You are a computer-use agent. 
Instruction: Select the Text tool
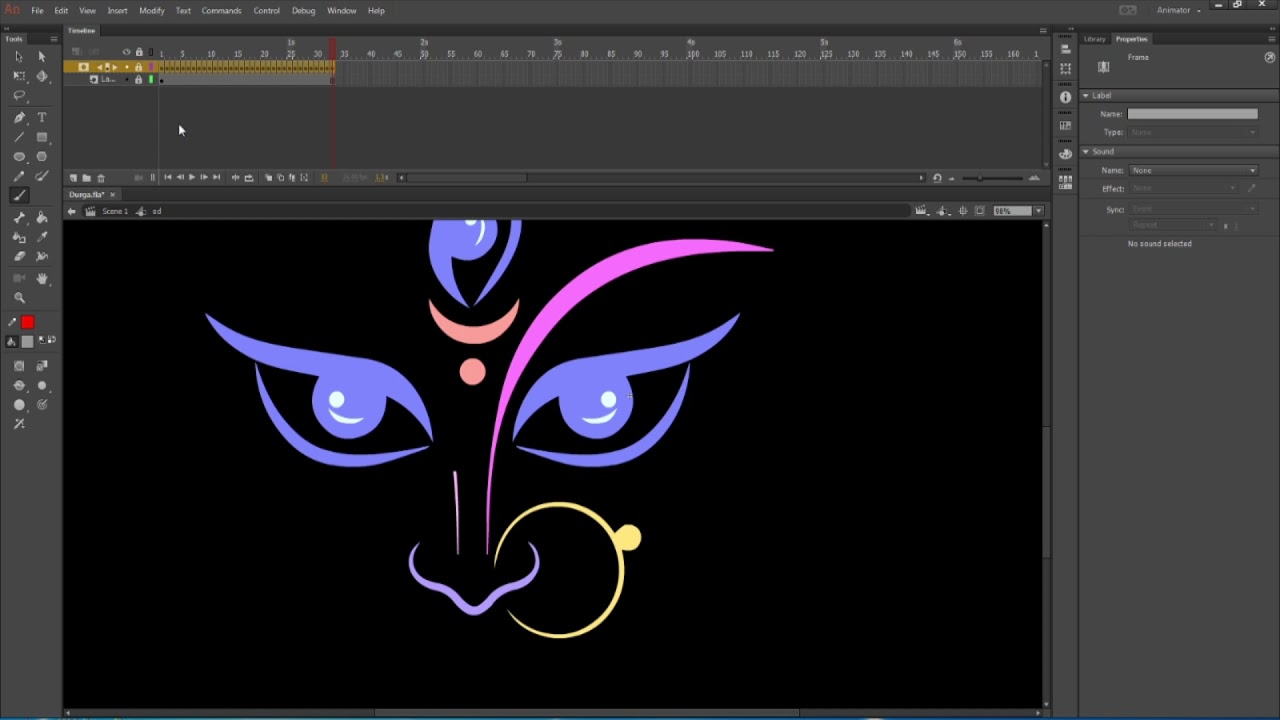(x=41, y=117)
